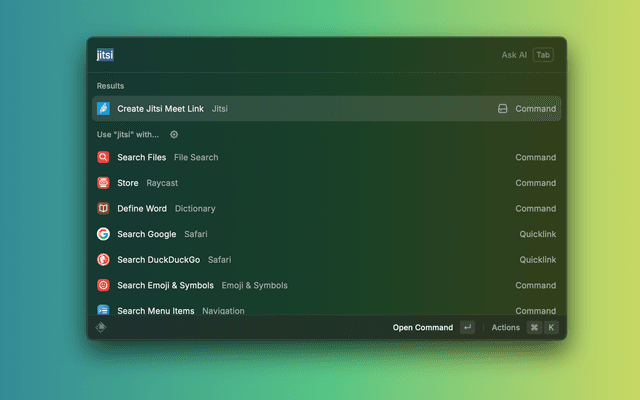Click the Tab key hint badge

point(543,55)
